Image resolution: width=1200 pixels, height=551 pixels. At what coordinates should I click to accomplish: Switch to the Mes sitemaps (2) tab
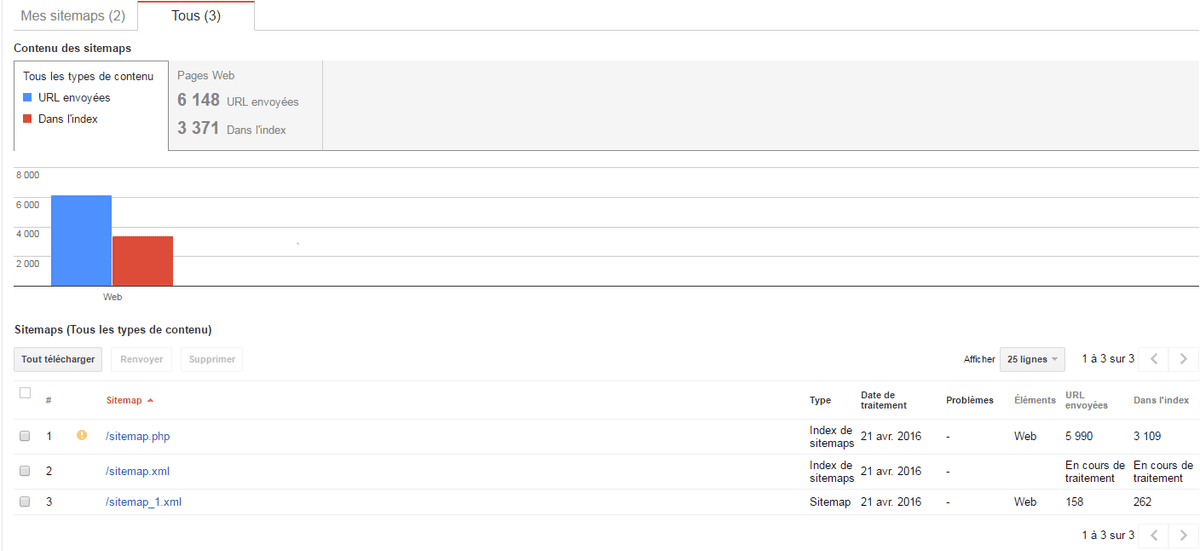[73, 16]
